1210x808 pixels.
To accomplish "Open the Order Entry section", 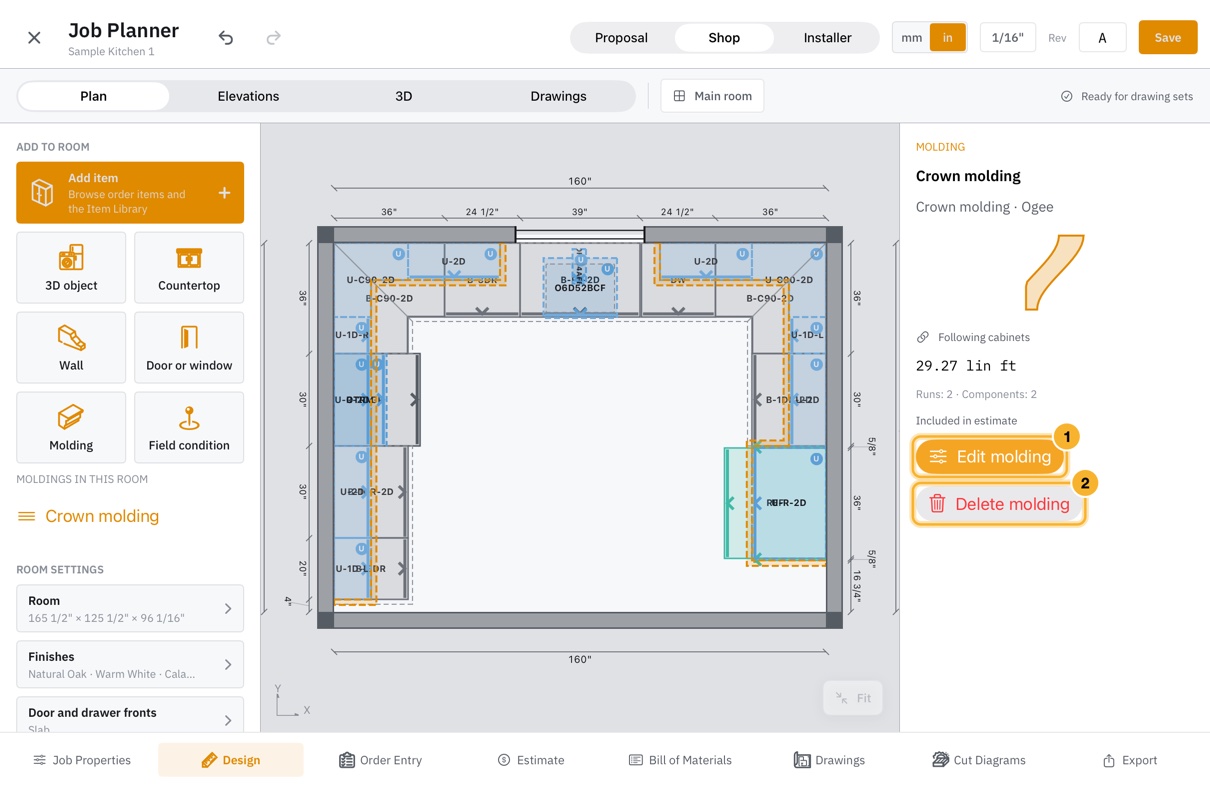I will click(380, 760).
